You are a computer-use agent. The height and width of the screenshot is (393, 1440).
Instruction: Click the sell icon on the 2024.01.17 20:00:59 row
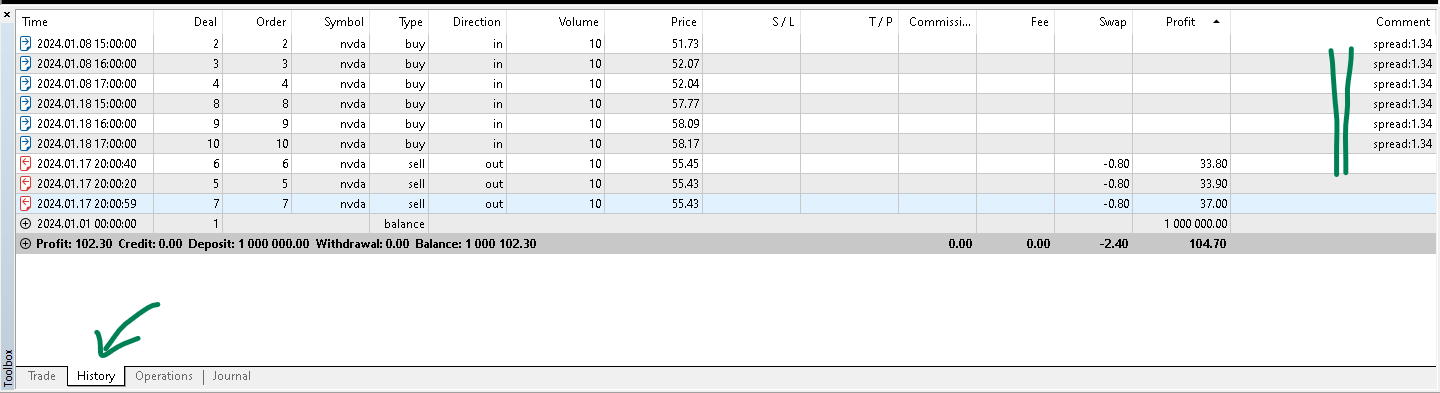pyautogui.click(x=26, y=204)
